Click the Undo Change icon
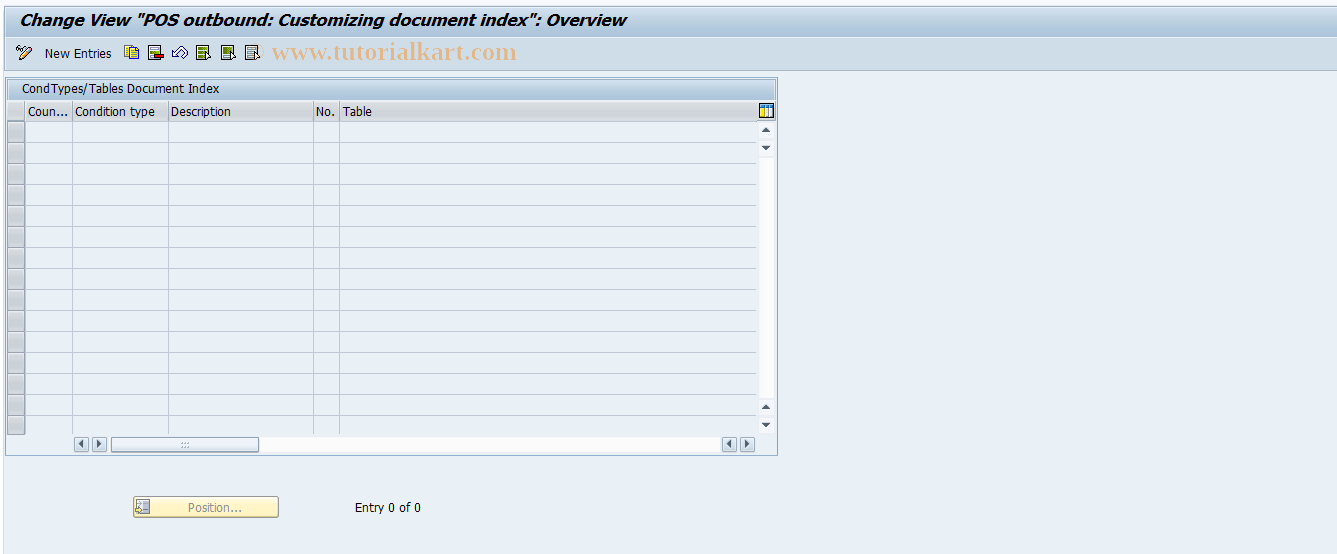 click(180, 53)
